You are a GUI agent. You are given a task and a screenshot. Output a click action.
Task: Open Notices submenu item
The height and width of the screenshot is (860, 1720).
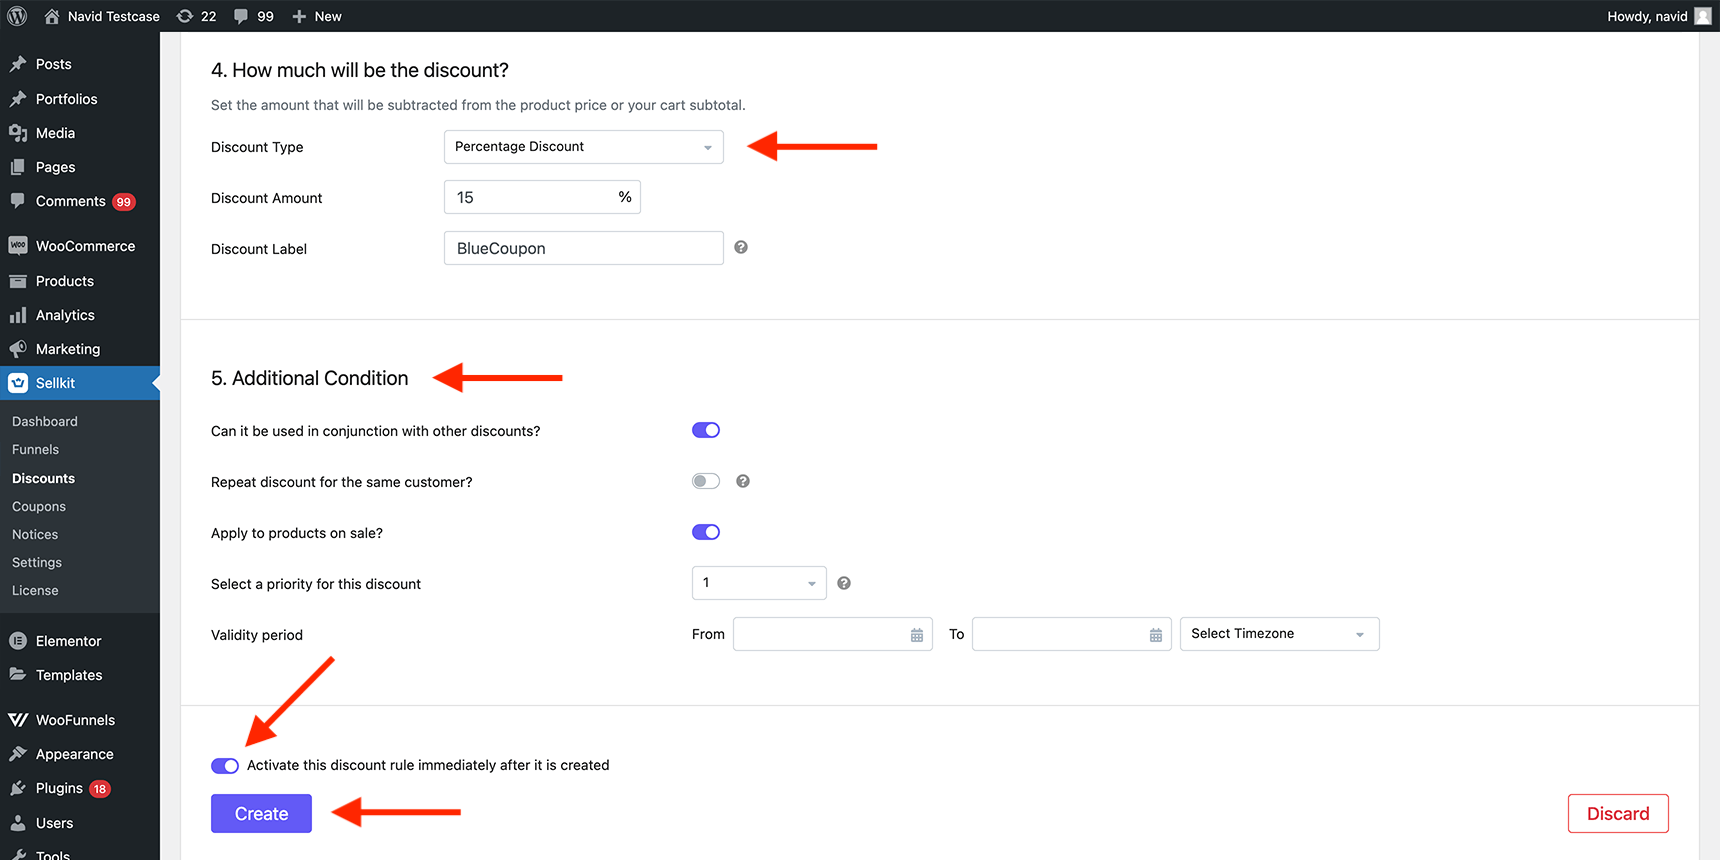point(35,535)
